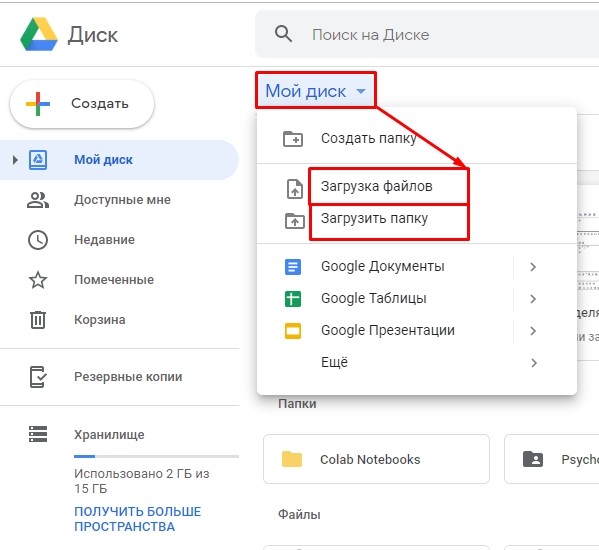Click the green Google Таблицы icon
599x550 pixels.
pos(293,299)
